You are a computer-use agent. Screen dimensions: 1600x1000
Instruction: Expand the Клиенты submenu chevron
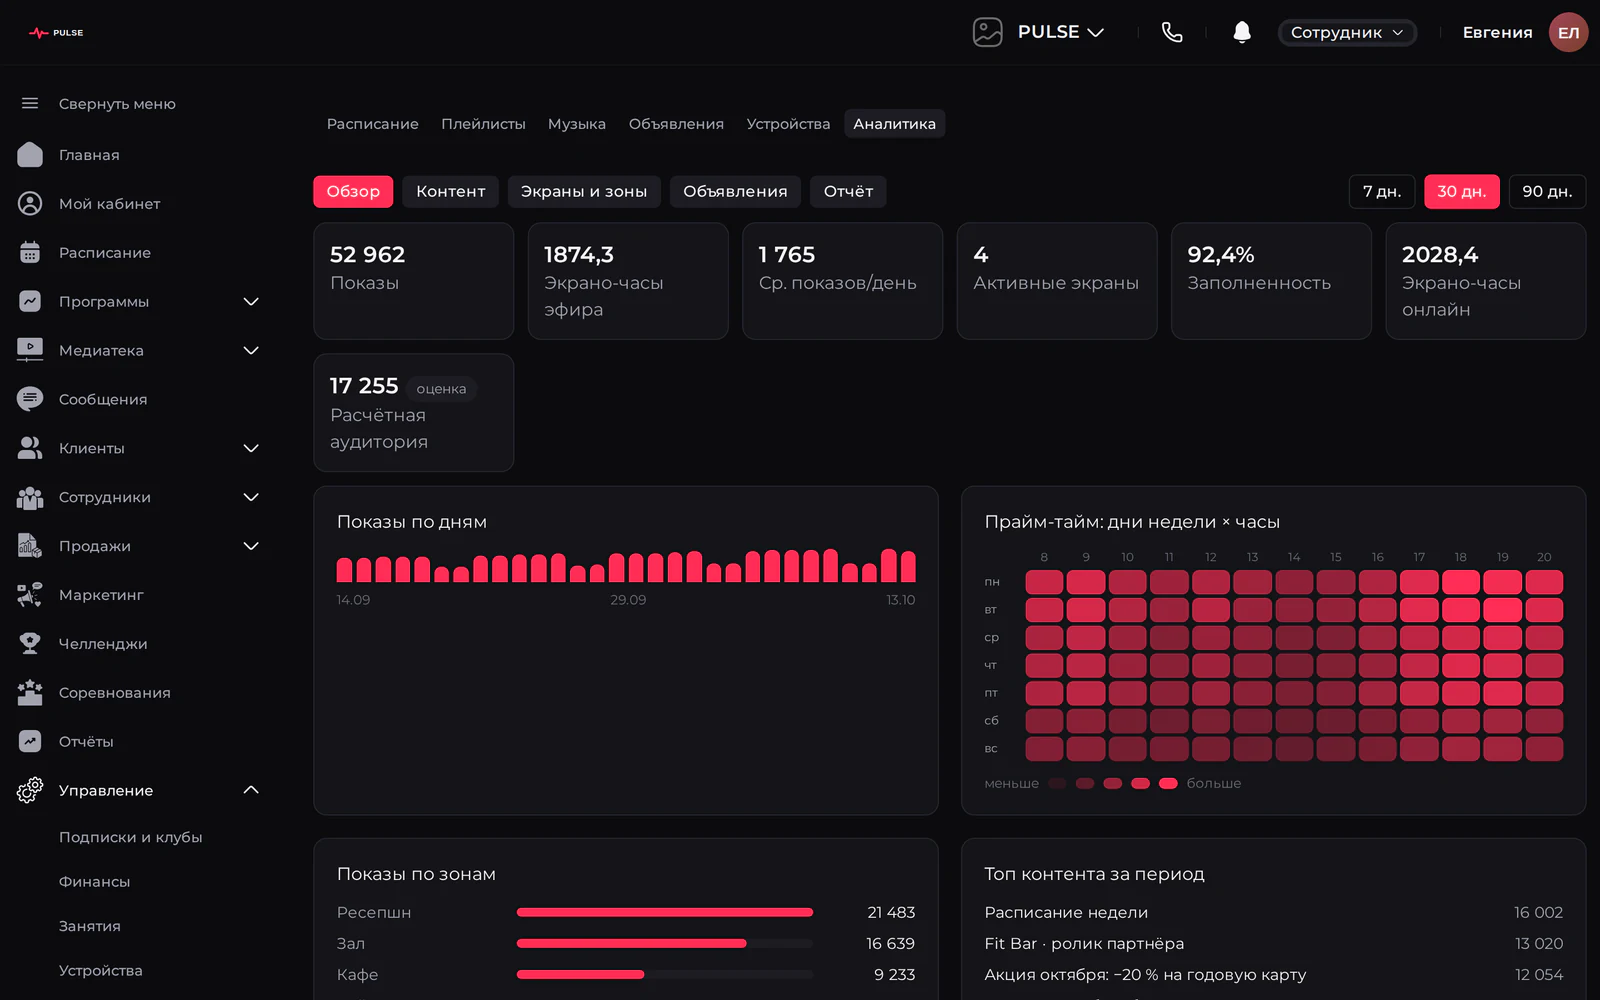click(251, 448)
